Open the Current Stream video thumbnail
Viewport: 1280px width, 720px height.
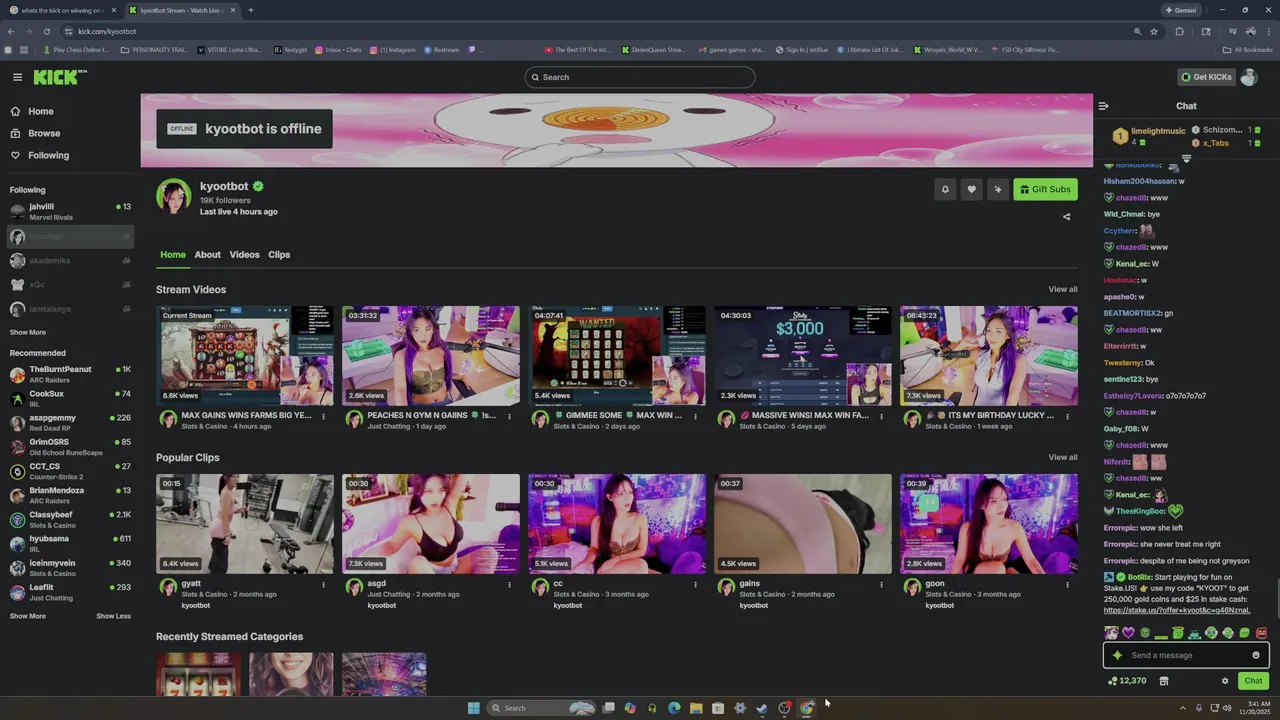[245, 356]
